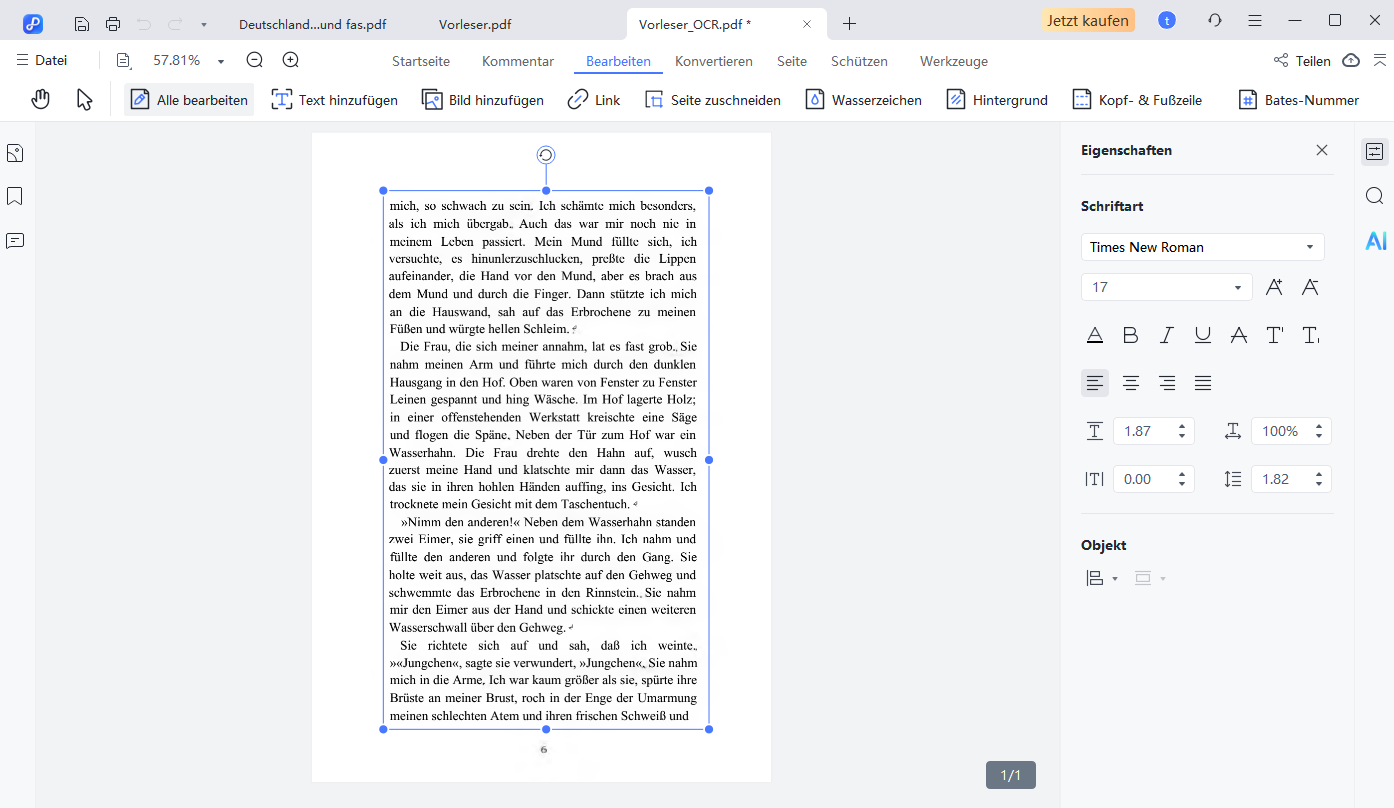The image size is (1394, 808).
Task: Toggle underline text formatting
Action: point(1203,336)
